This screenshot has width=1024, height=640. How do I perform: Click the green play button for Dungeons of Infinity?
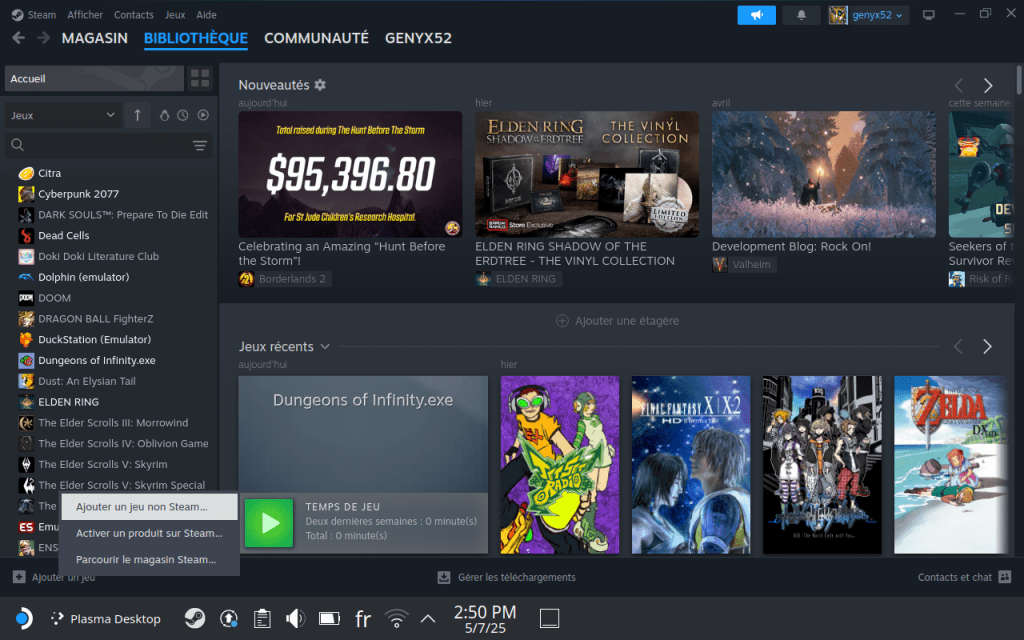coord(268,523)
